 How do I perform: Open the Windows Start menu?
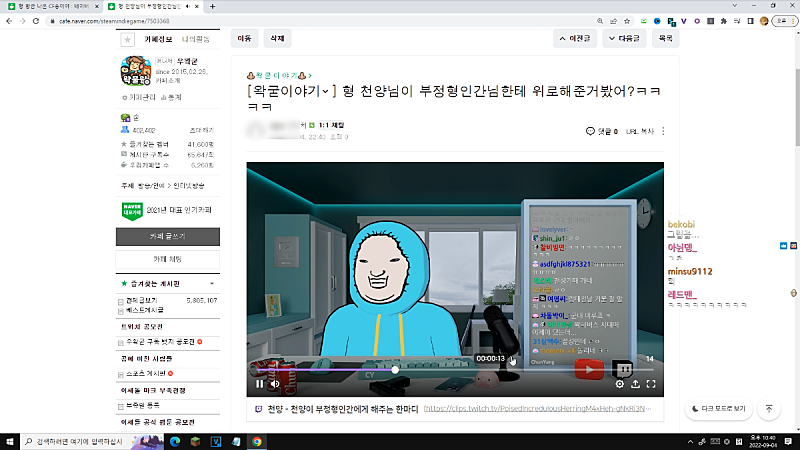(10, 441)
